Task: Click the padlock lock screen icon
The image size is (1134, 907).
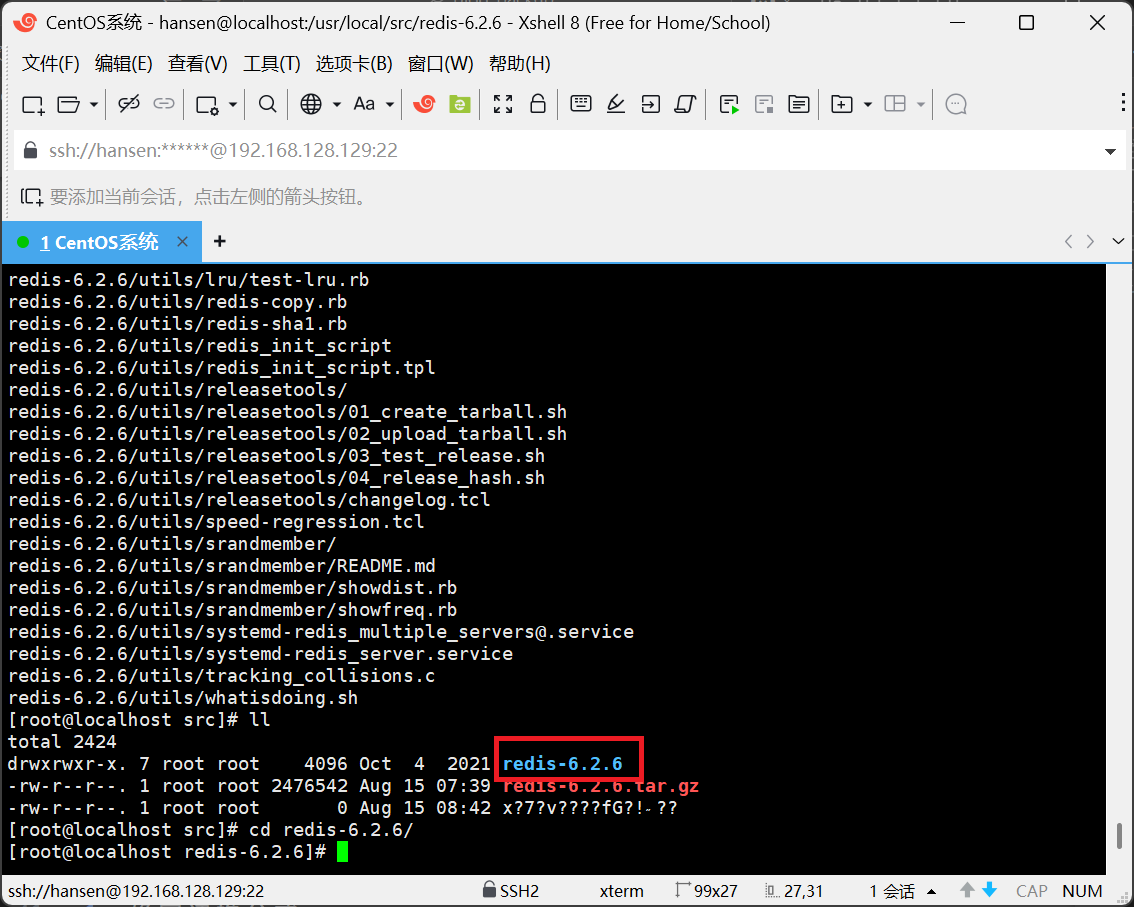Action: coord(537,104)
